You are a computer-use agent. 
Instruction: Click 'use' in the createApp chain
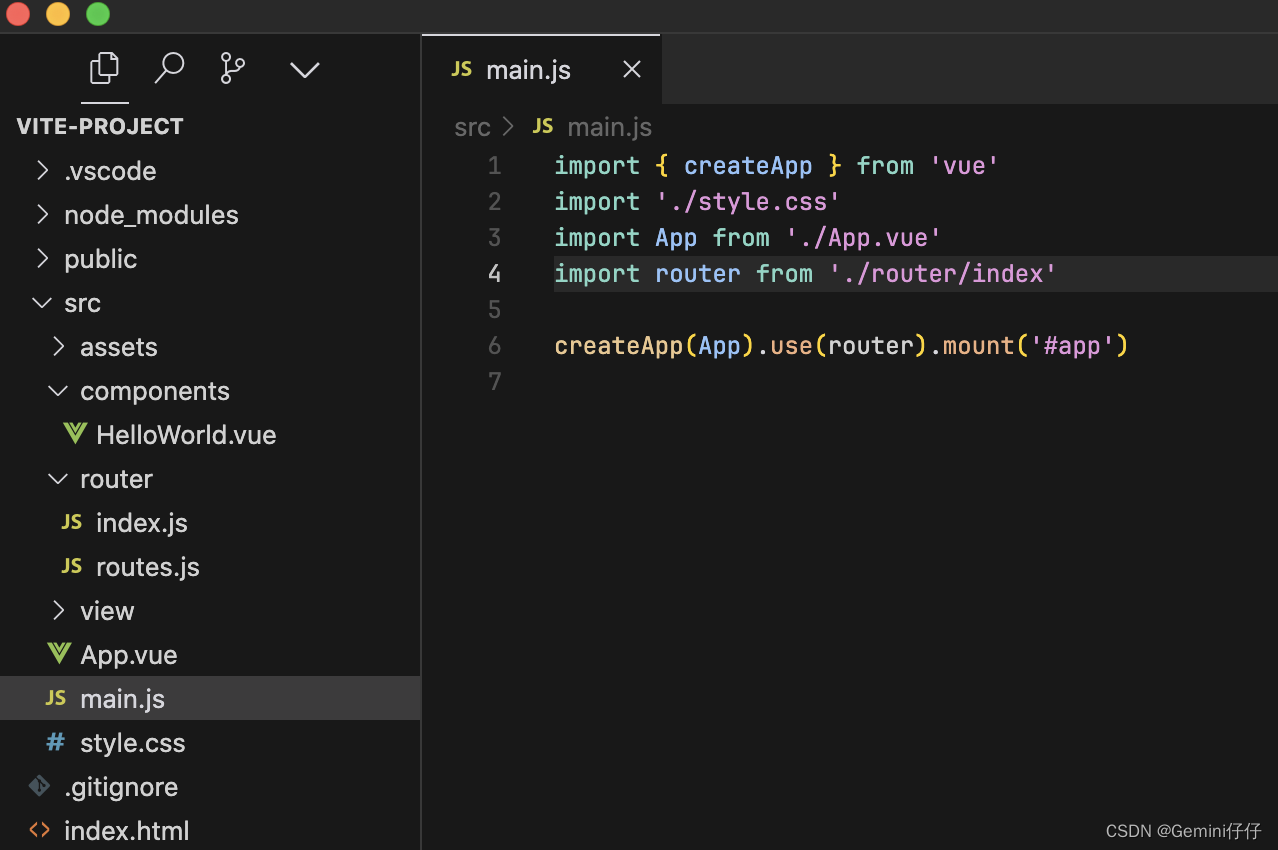coord(791,345)
